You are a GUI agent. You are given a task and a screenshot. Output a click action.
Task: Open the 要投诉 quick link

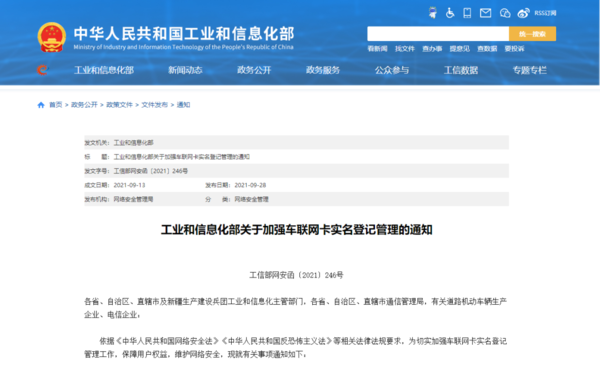pyautogui.click(x=514, y=49)
